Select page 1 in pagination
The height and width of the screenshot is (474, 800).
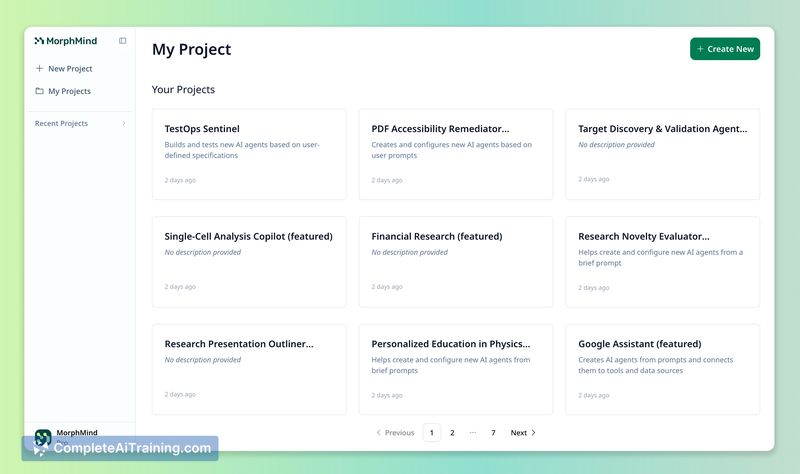[432, 433]
